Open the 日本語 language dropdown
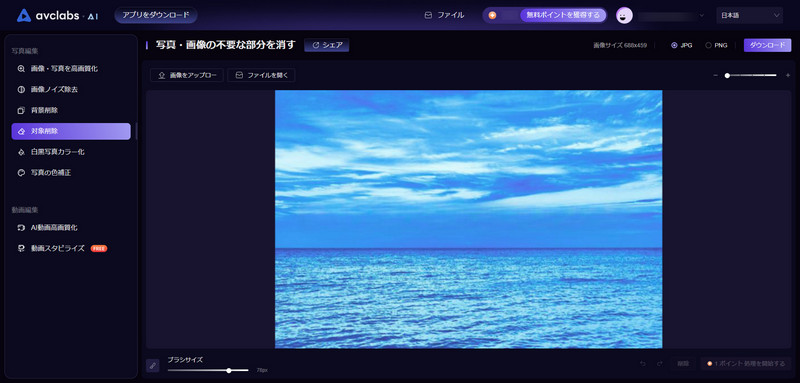The image size is (800, 383). point(749,15)
